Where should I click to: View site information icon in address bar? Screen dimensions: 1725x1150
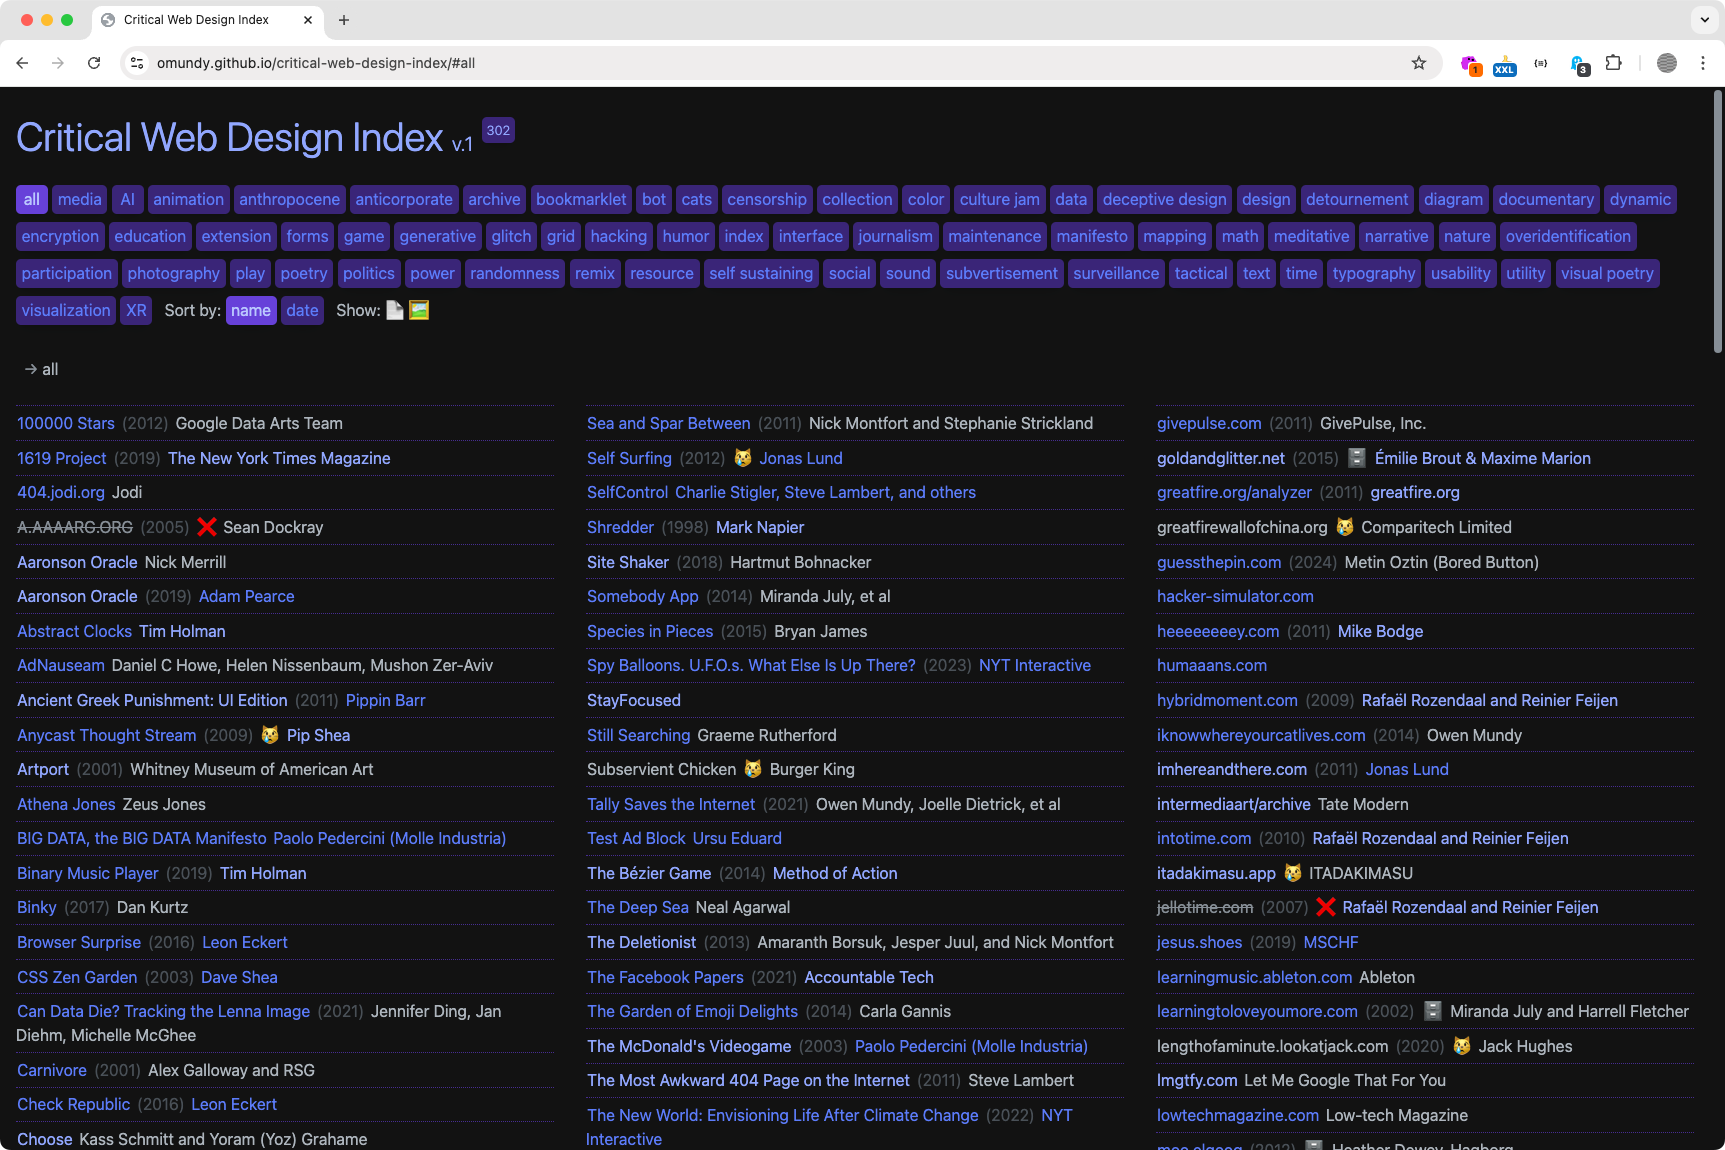pyautogui.click(x=137, y=63)
